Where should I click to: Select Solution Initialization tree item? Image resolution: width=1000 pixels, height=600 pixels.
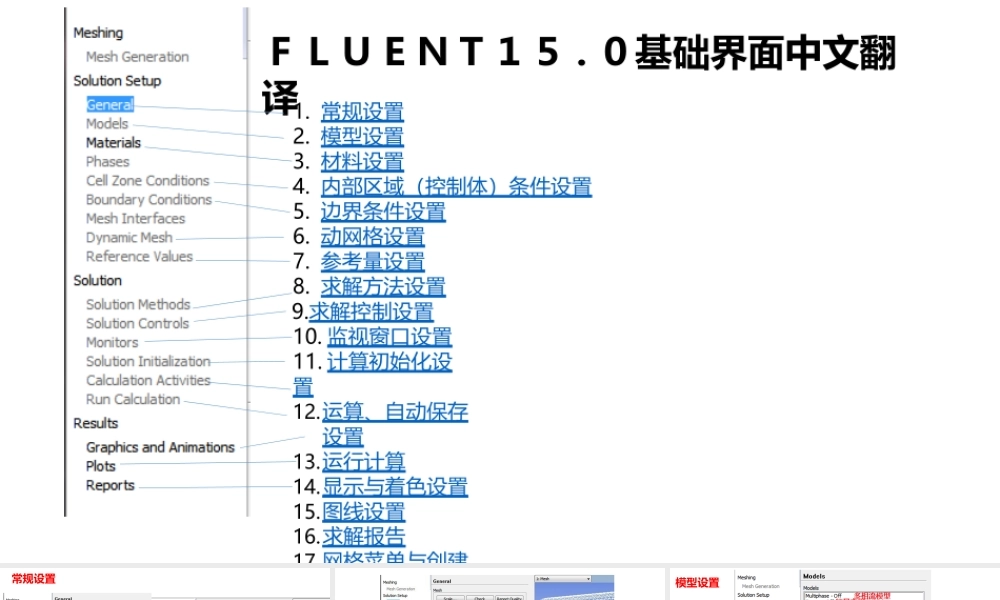pyautogui.click(x=148, y=362)
